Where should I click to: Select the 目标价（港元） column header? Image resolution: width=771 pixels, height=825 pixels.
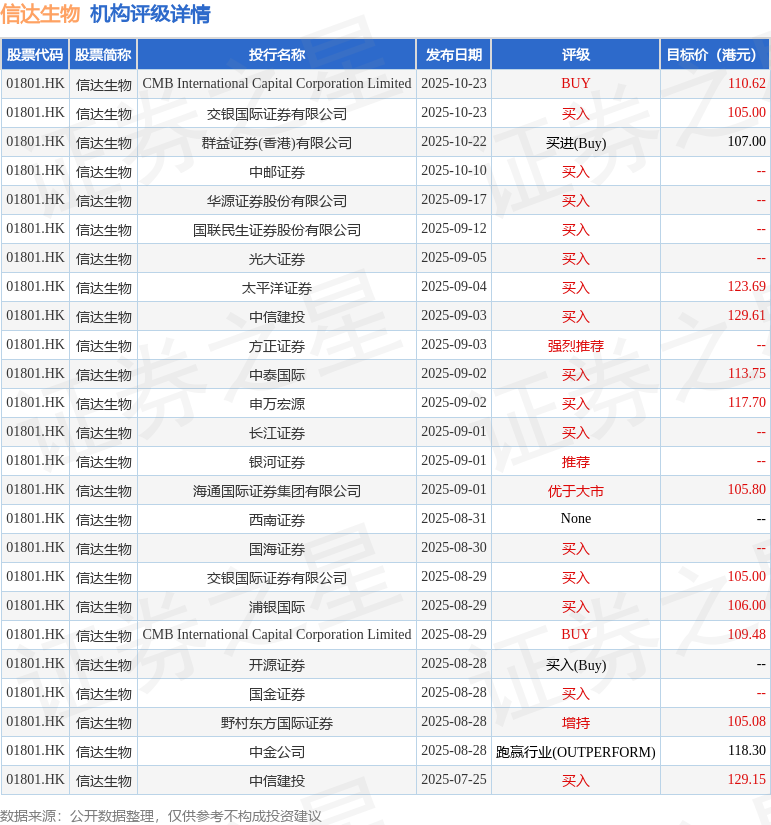(715, 55)
